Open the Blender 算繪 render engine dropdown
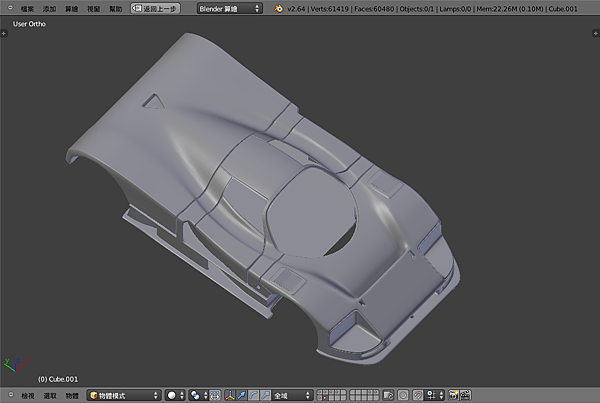600x403 pixels. coord(230,8)
